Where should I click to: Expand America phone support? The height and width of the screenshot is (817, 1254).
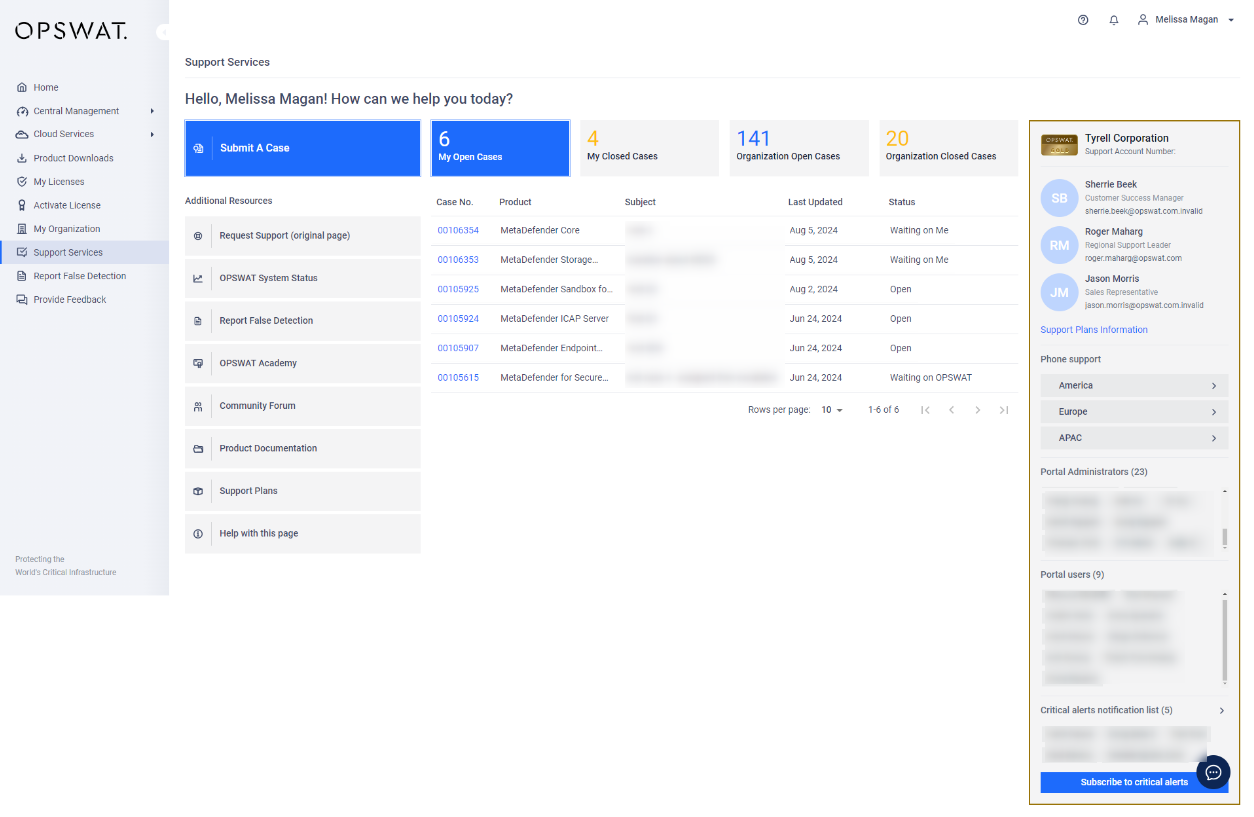1134,385
